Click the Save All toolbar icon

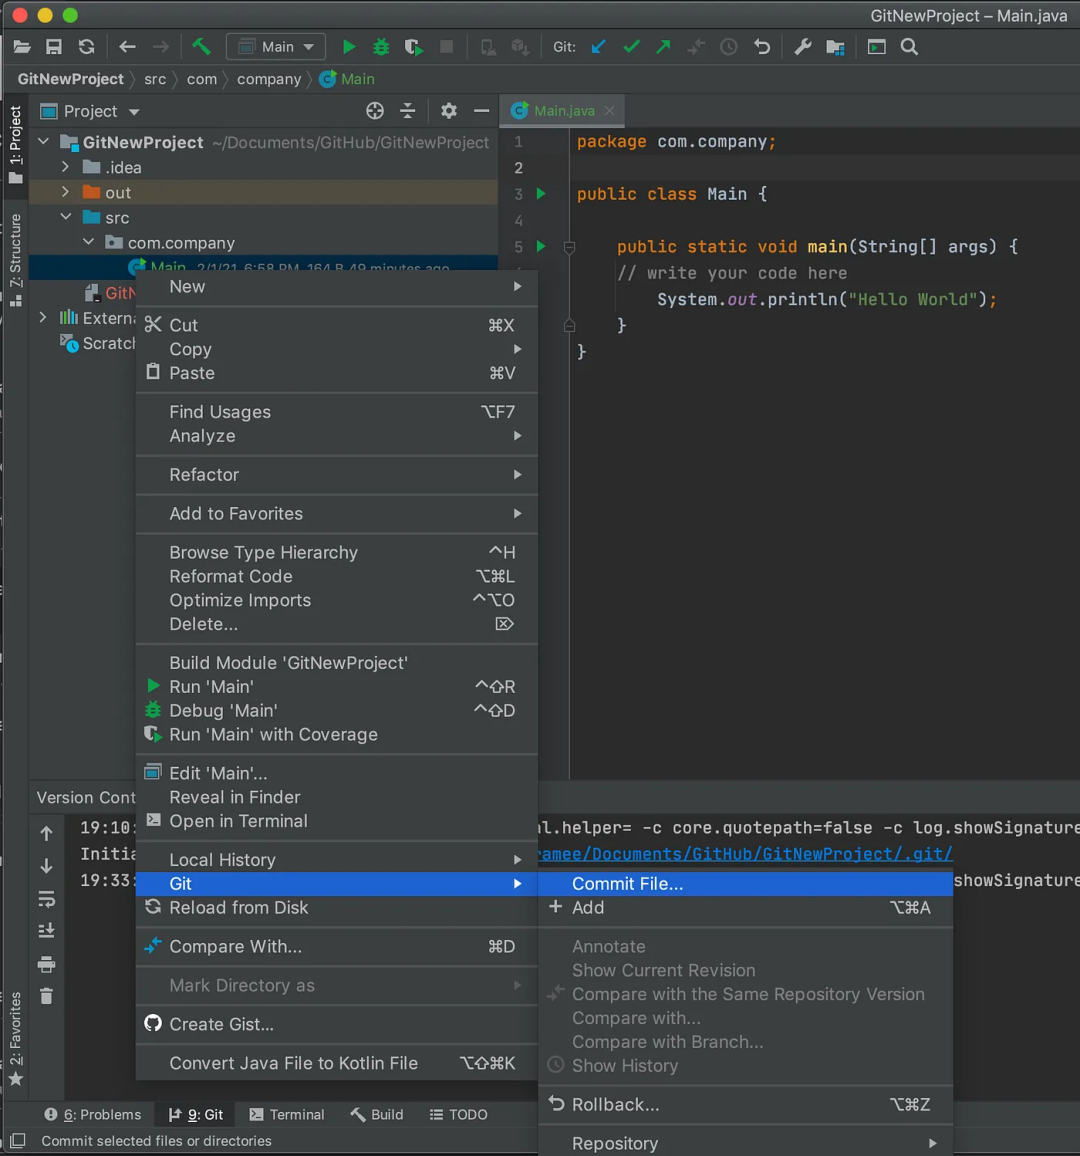click(54, 47)
